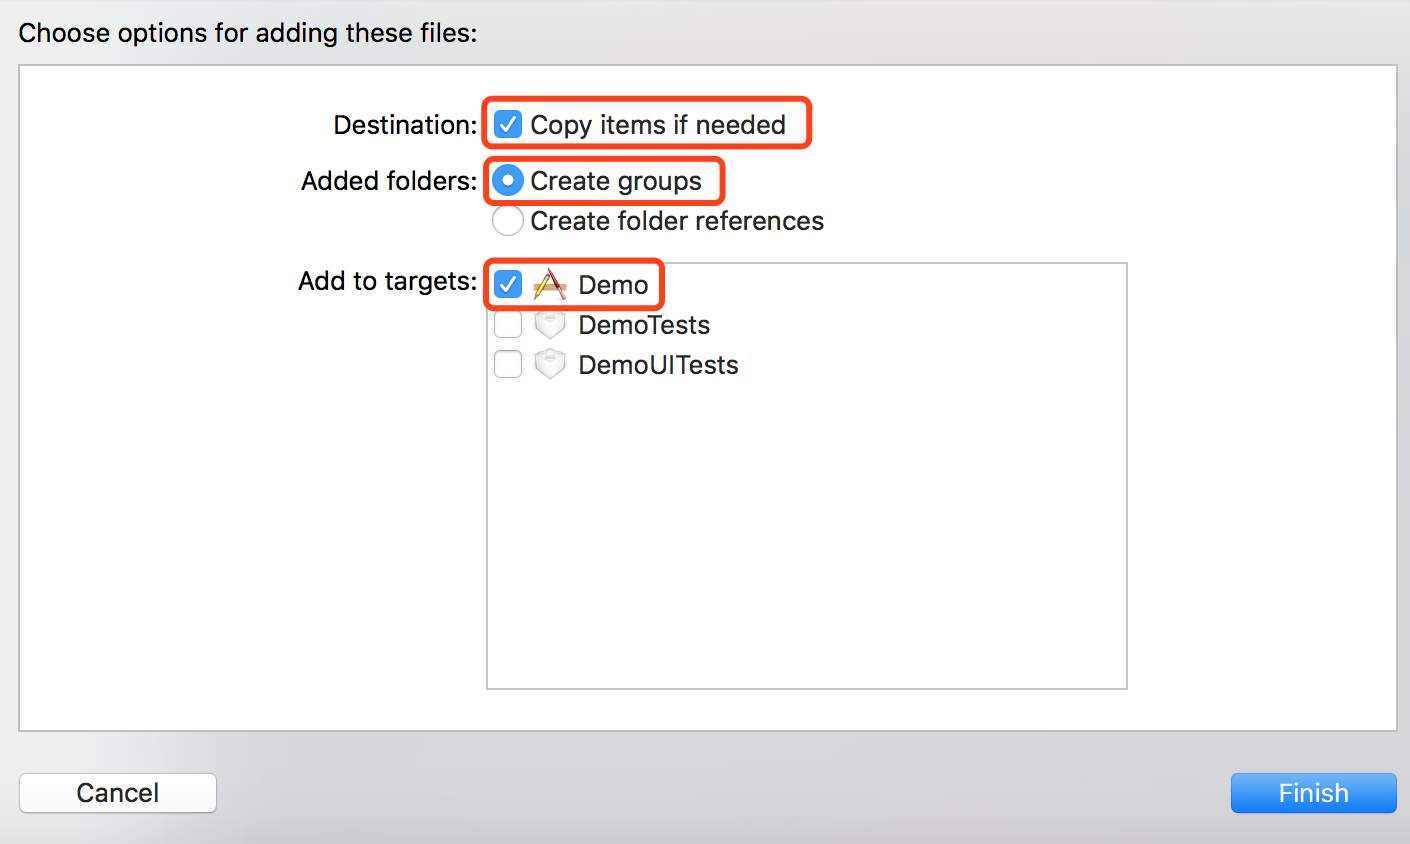The height and width of the screenshot is (844, 1410).
Task: Click the Create folder references label text
Action: [676, 221]
